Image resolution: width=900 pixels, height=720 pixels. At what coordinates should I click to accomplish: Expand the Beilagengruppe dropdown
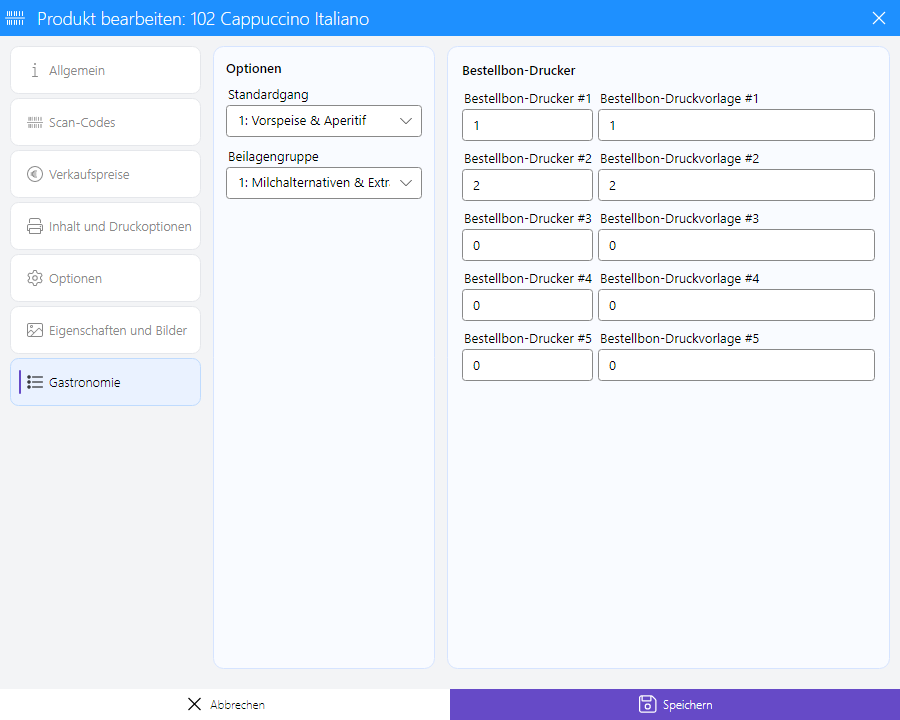pyautogui.click(x=324, y=183)
